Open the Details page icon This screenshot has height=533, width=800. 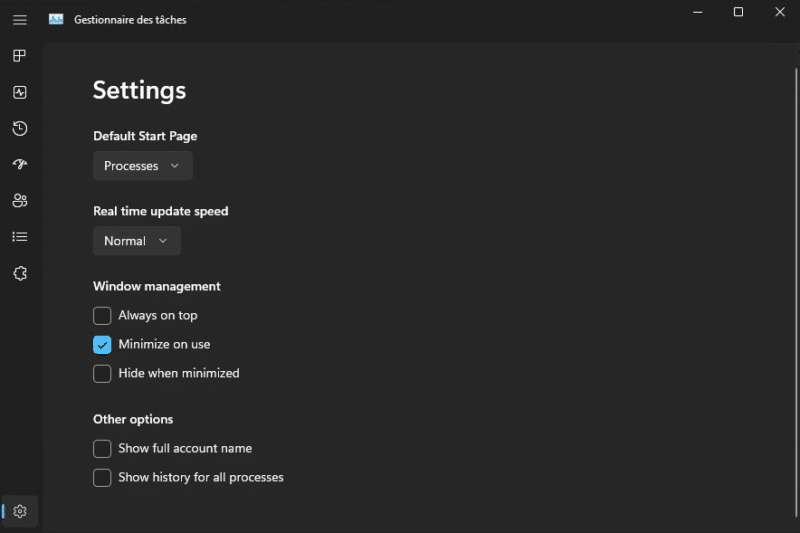click(20, 237)
